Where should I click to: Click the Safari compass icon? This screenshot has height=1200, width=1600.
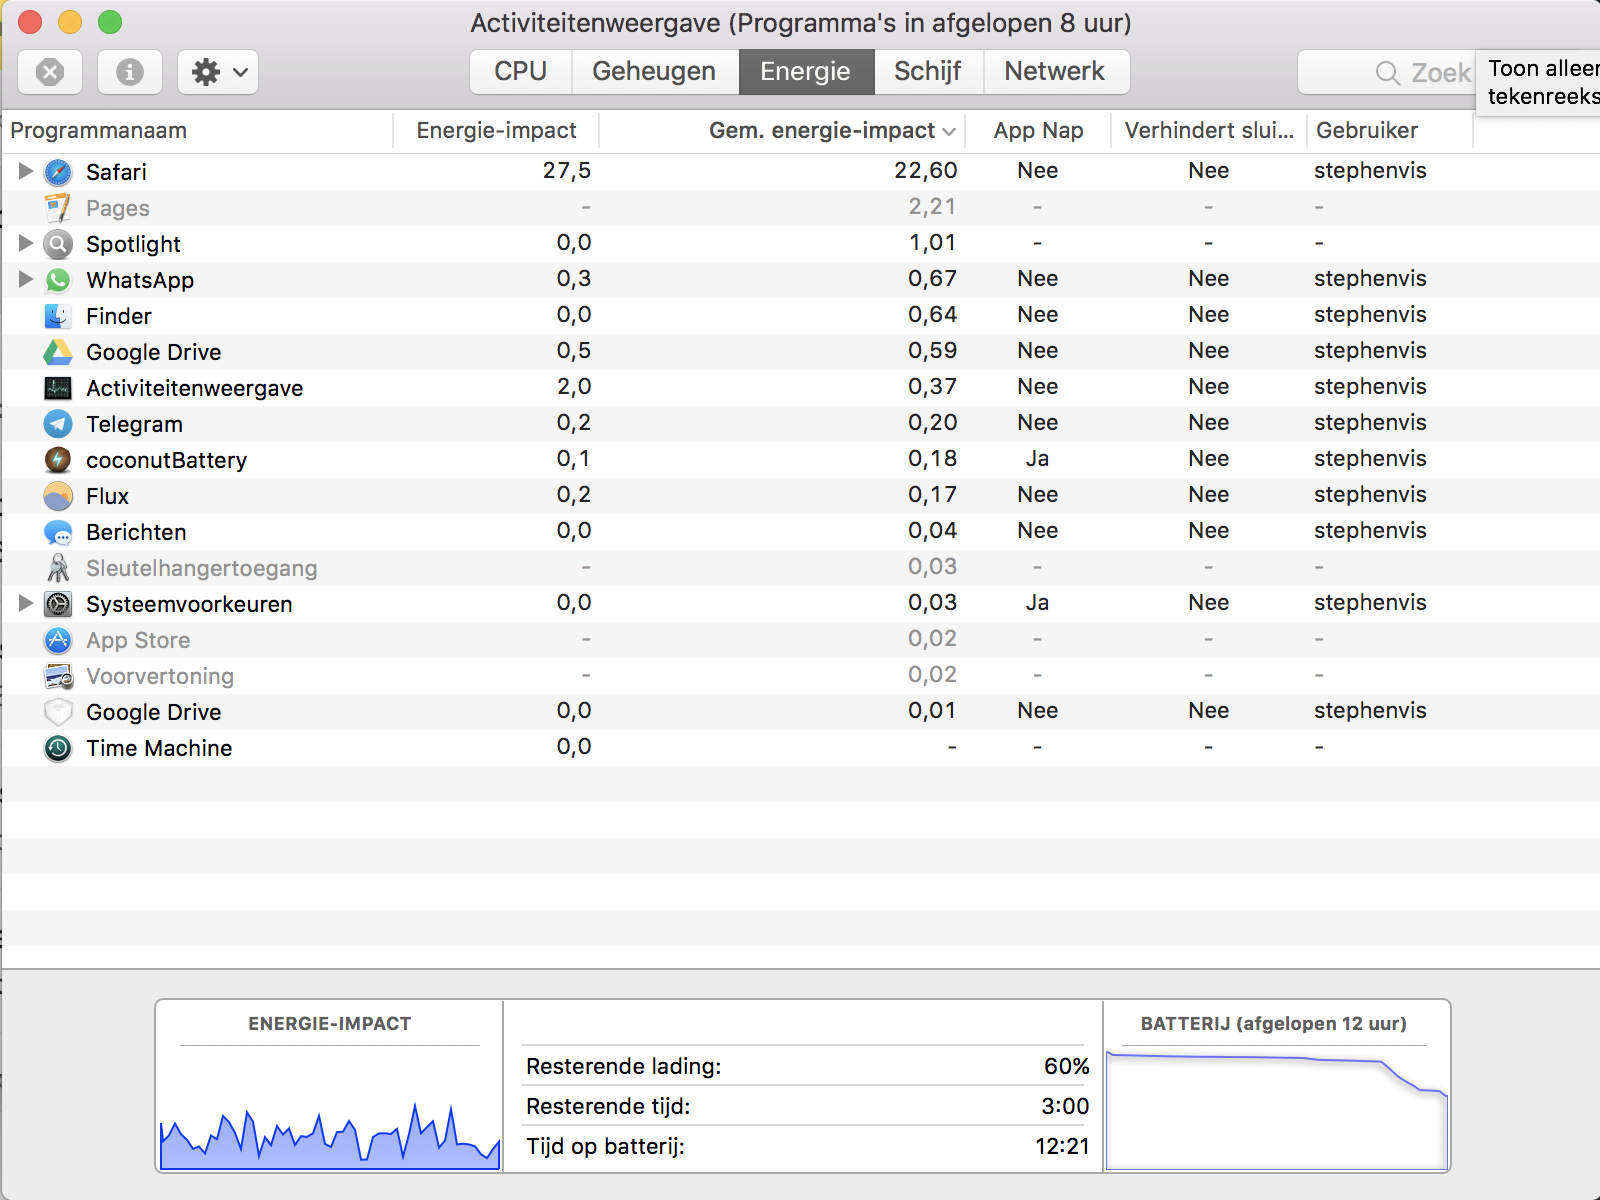tap(58, 172)
